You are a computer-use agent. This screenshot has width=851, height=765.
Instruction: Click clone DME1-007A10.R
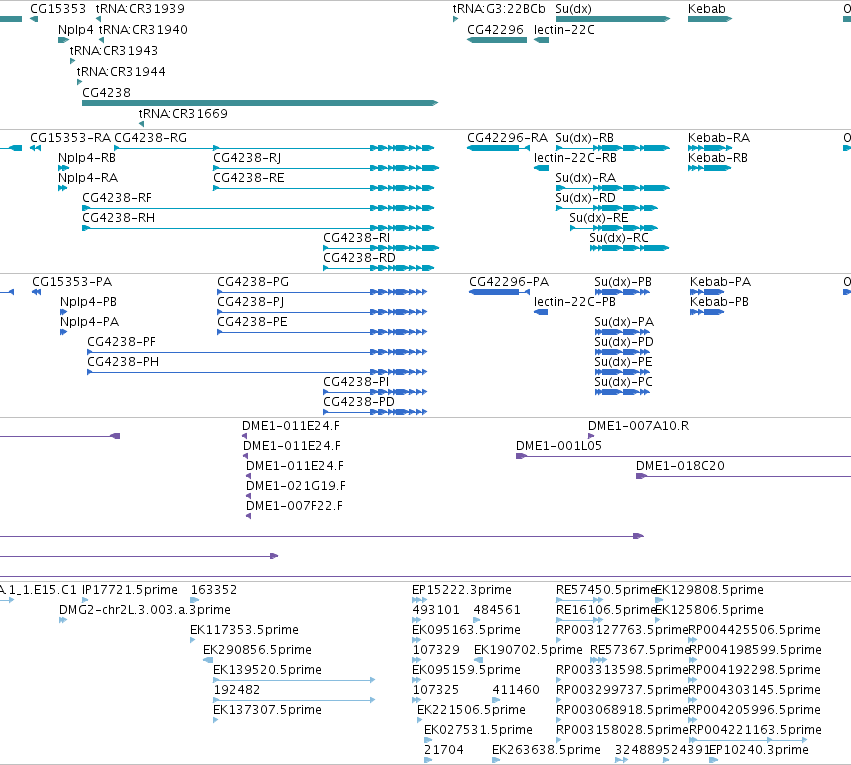tap(639, 426)
